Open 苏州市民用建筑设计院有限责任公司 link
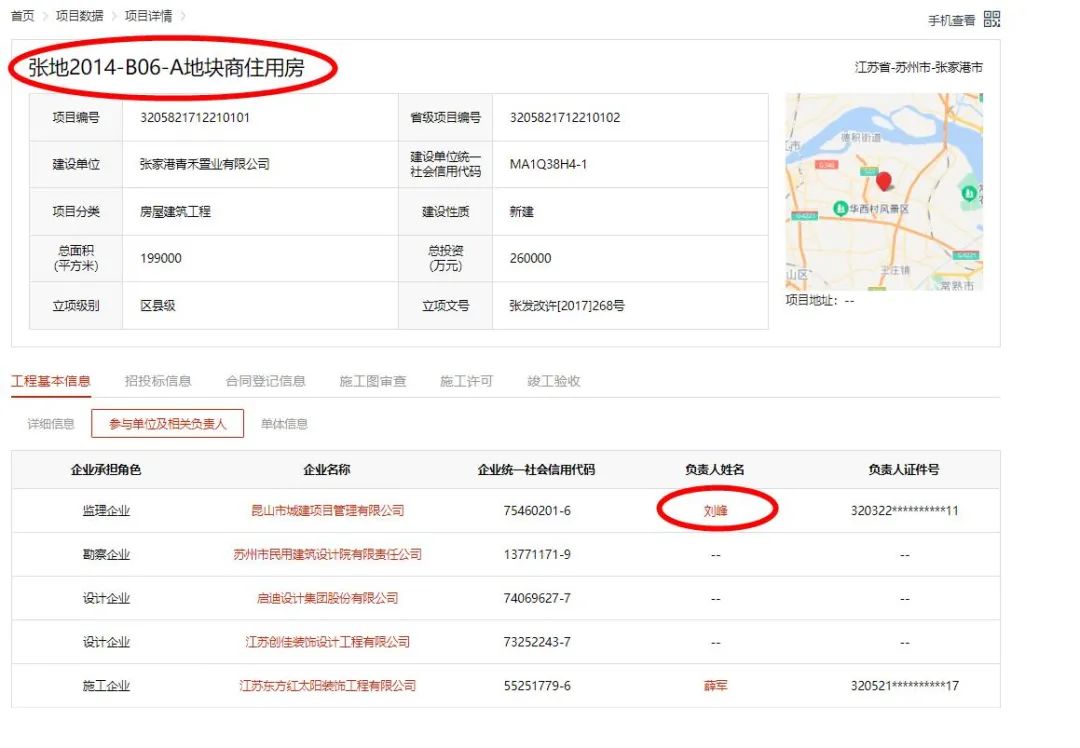This screenshot has height=748, width=1080. 327,555
